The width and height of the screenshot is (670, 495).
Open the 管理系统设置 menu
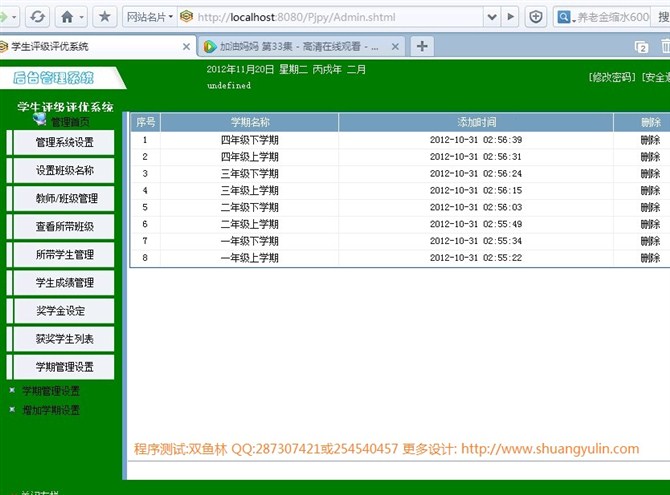click(64, 142)
